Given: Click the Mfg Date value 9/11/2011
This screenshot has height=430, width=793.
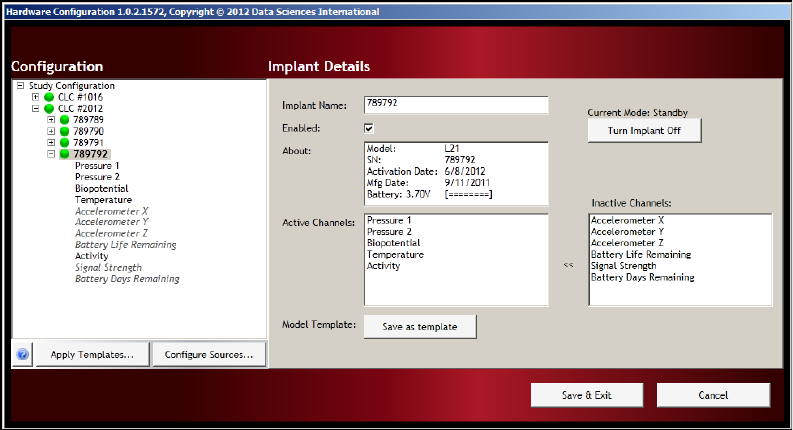Looking at the screenshot, I should (x=467, y=183).
